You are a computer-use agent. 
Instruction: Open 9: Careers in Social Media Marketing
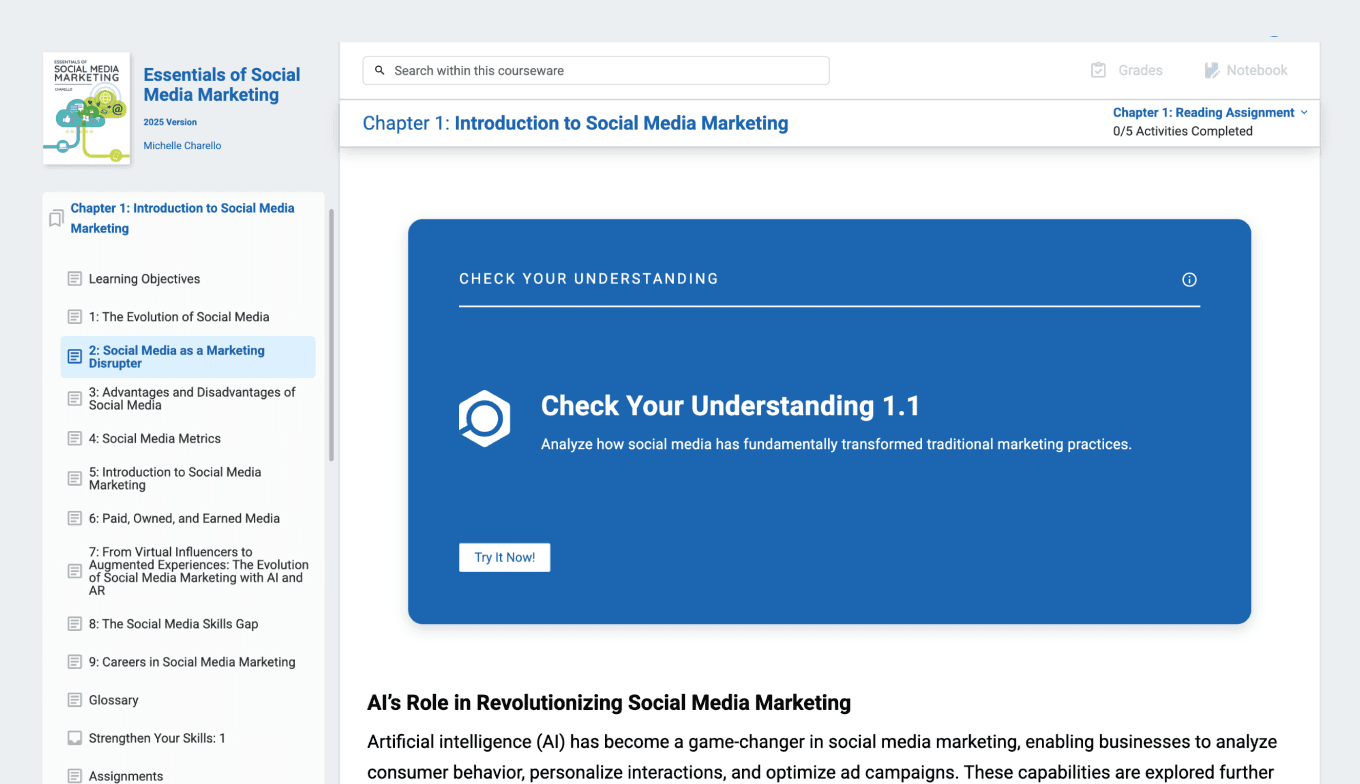point(192,662)
